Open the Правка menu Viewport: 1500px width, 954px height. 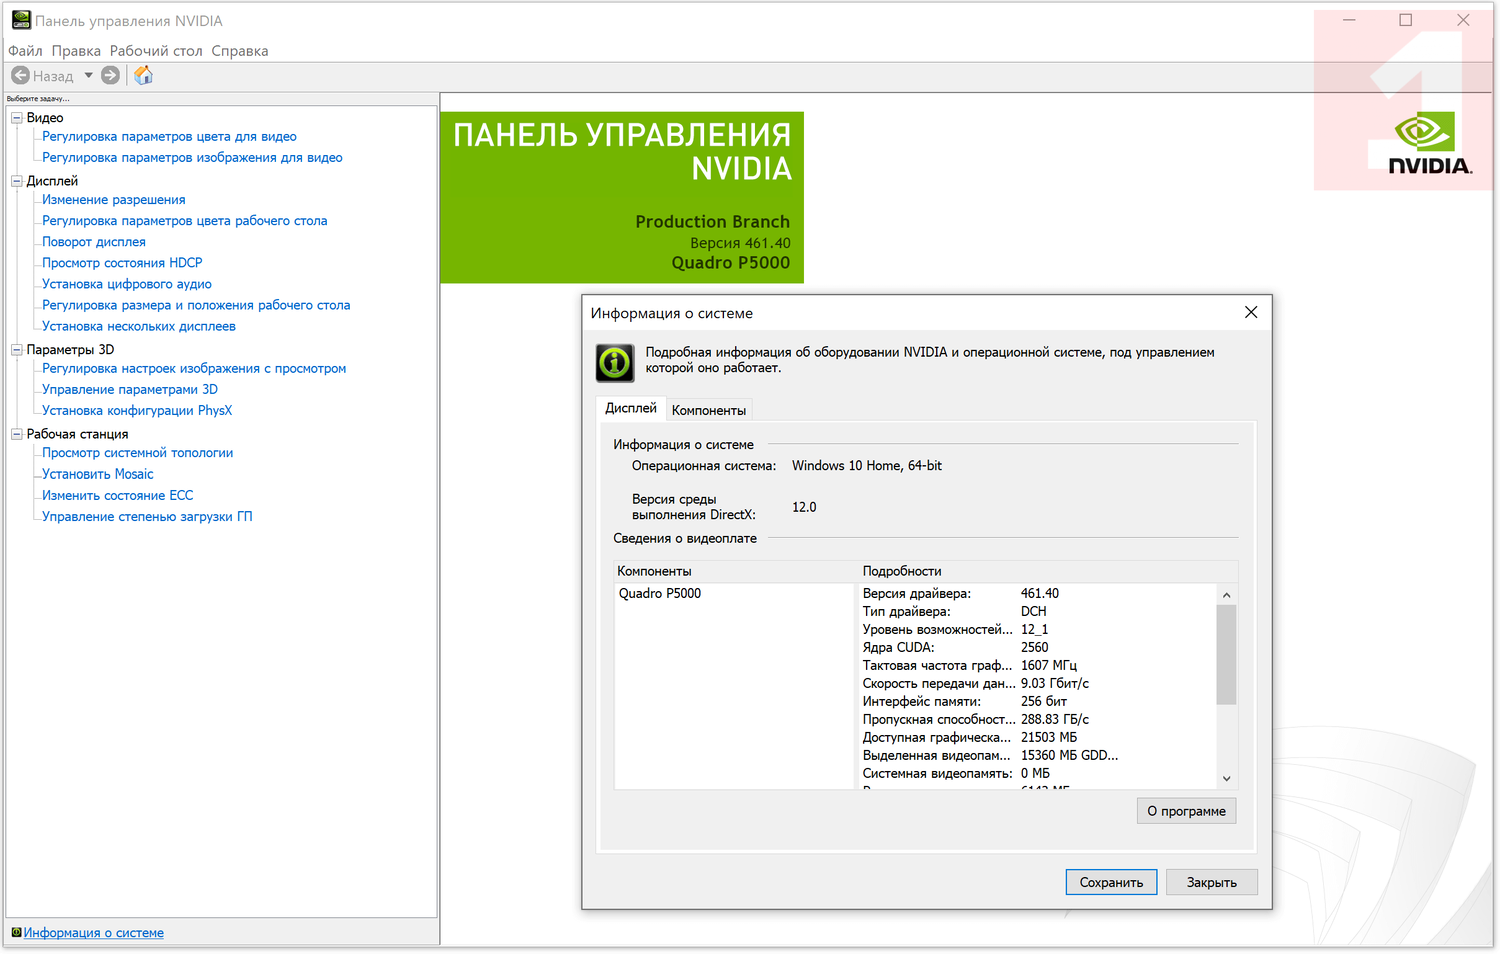click(x=76, y=51)
